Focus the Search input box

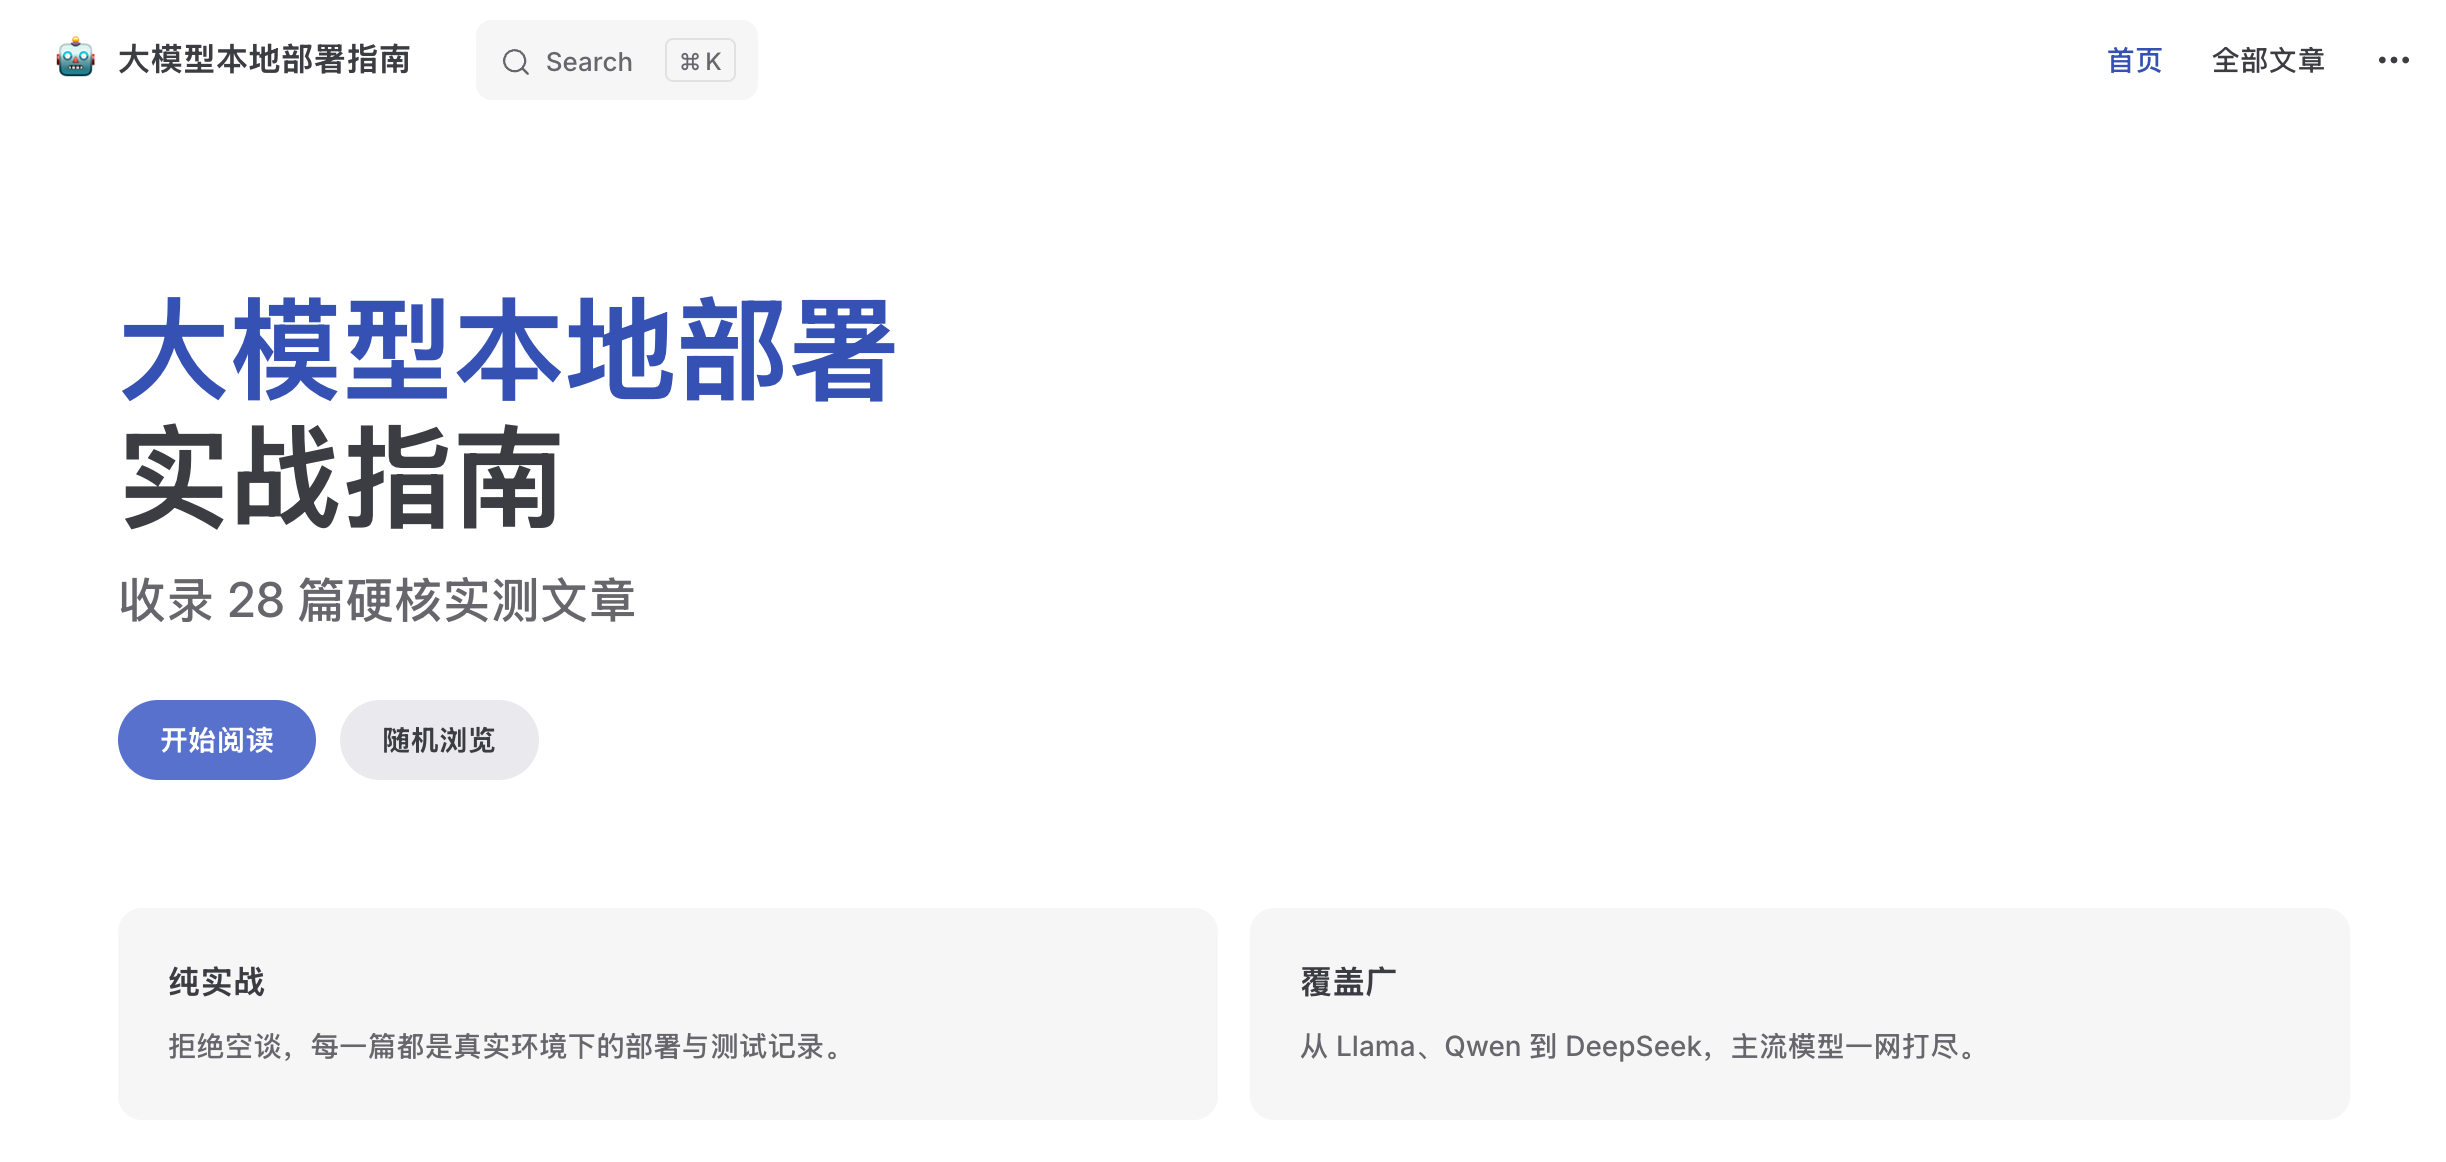tap(616, 60)
